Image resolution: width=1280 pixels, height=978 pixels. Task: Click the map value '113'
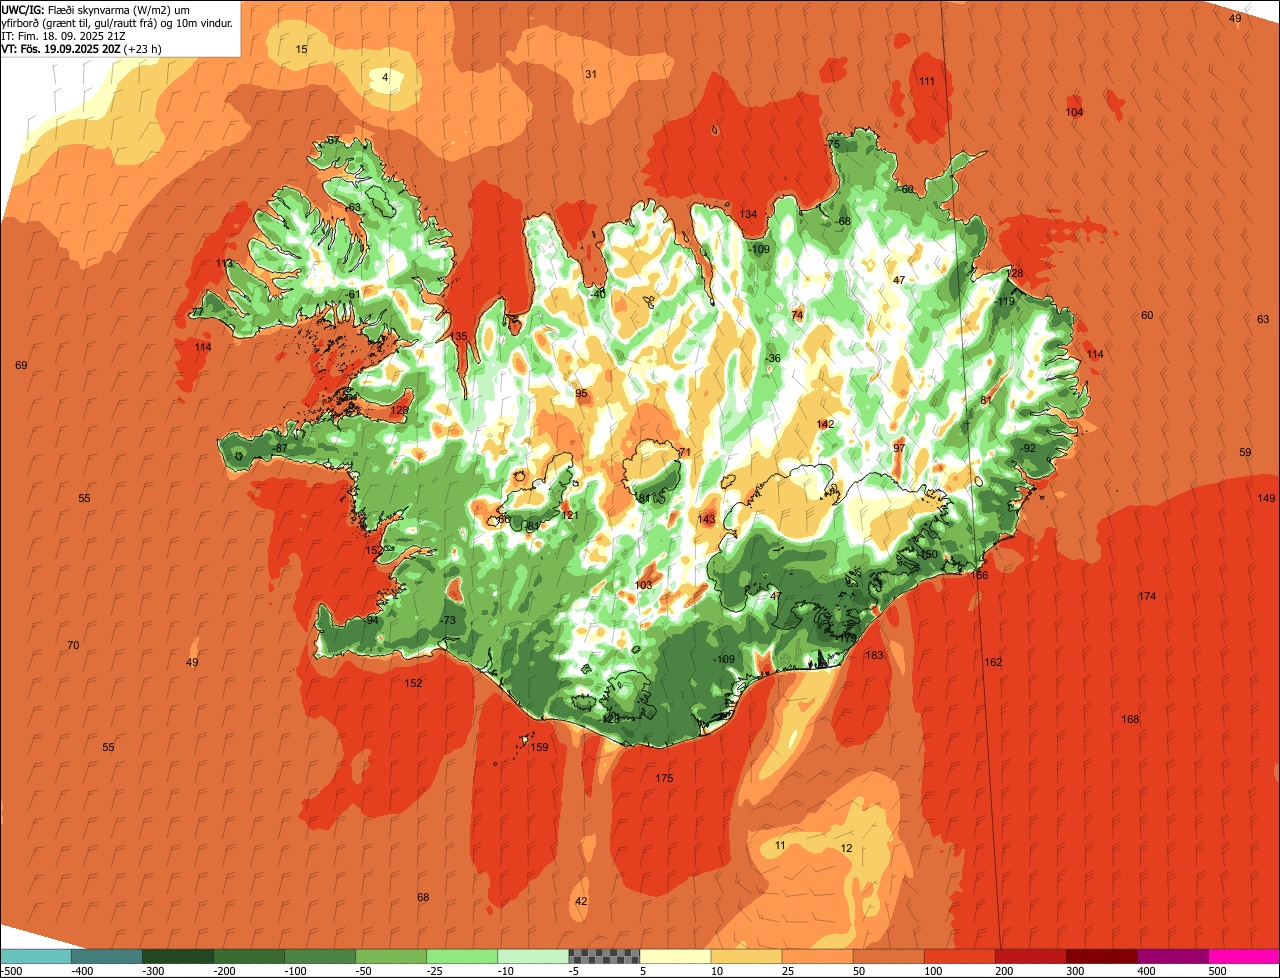[x=224, y=263]
